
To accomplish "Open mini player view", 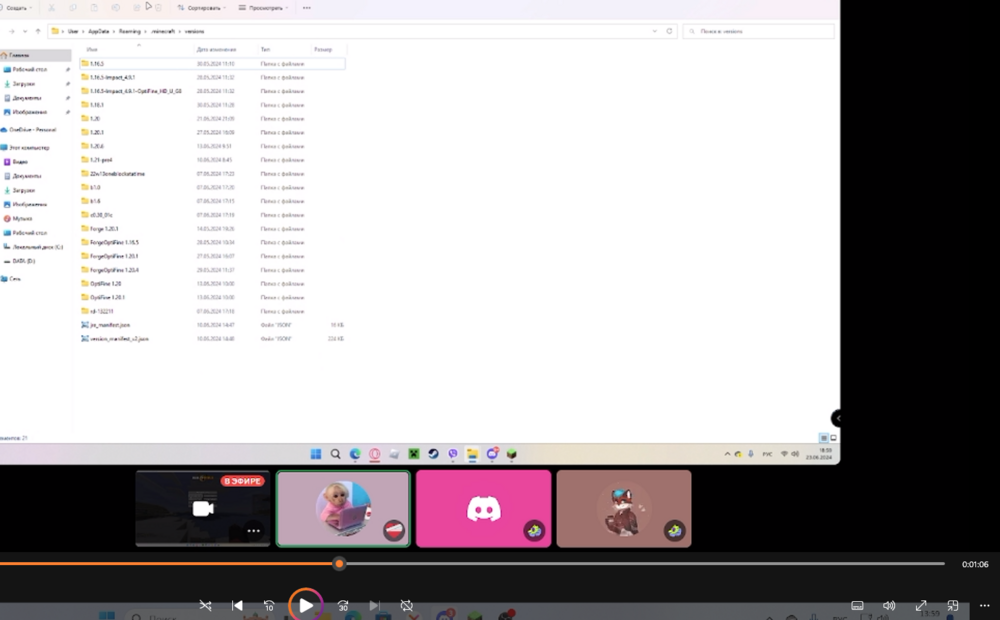I will (x=953, y=605).
